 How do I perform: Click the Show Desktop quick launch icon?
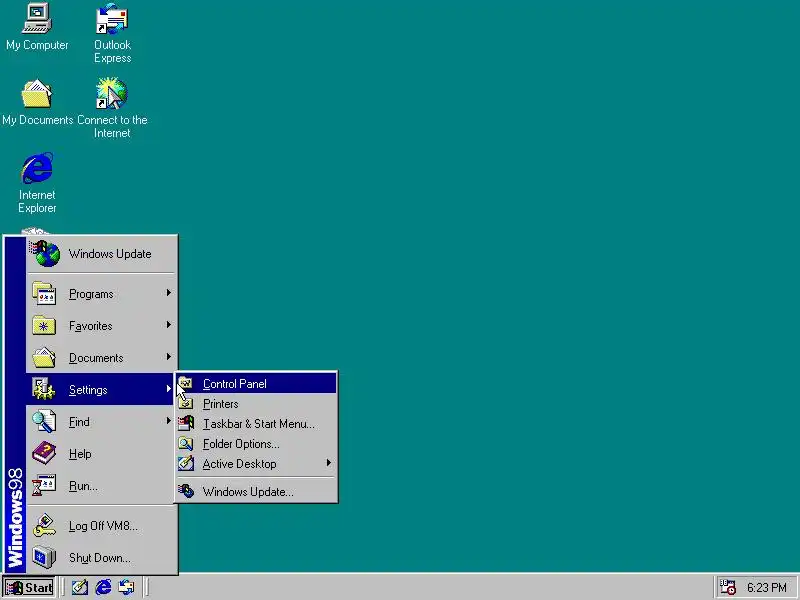coord(80,587)
